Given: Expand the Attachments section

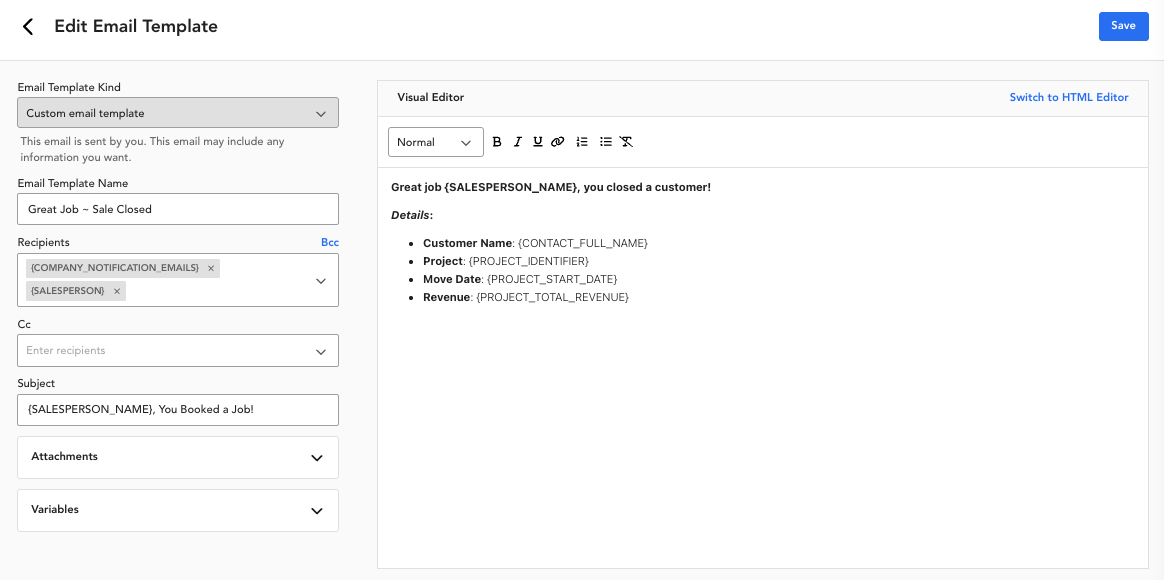Looking at the screenshot, I should click(x=178, y=457).
